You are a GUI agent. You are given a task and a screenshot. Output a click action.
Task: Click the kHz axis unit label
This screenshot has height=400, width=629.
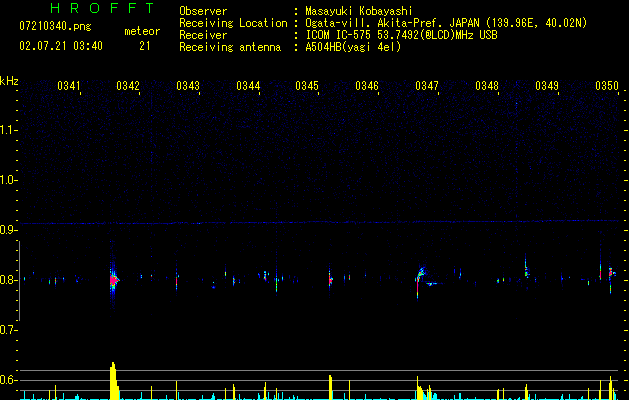pos(9,81)
